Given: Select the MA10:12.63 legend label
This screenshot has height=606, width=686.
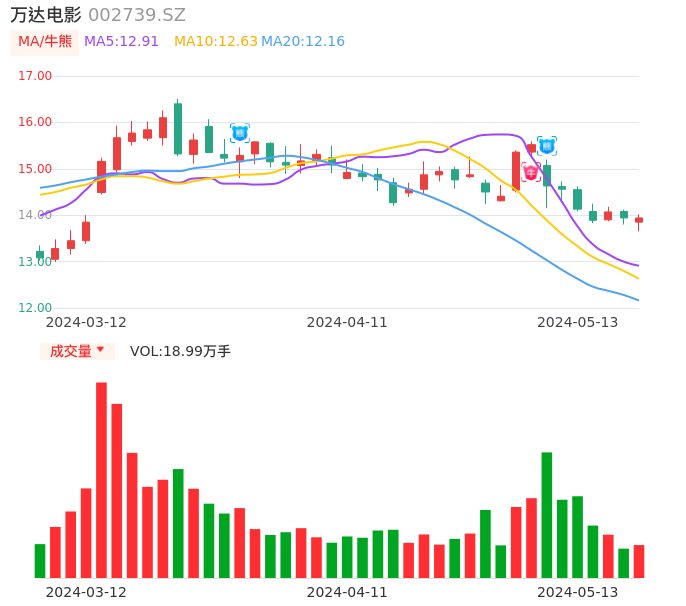Looking at the screenshot, I should (x=216, y=42).
